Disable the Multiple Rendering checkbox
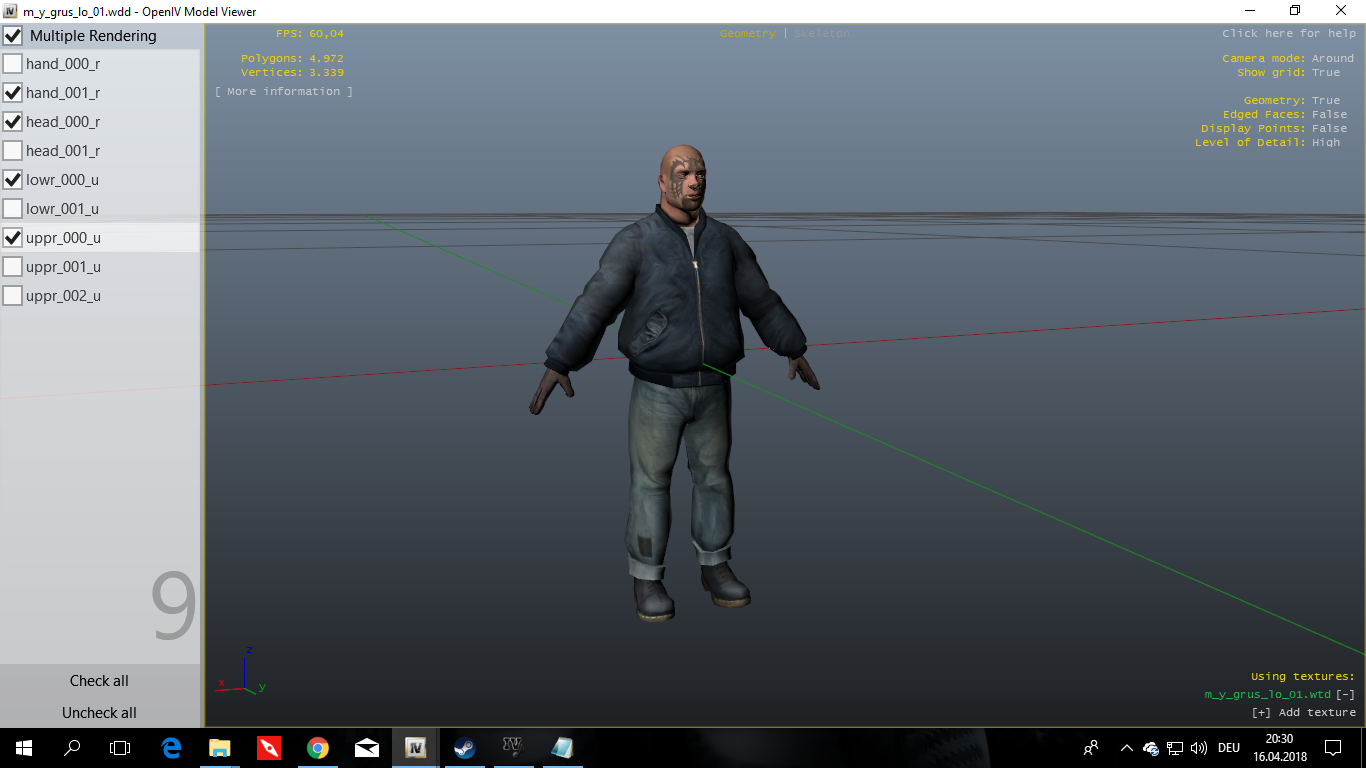1366x768 pixels. (x=13, y=36)
